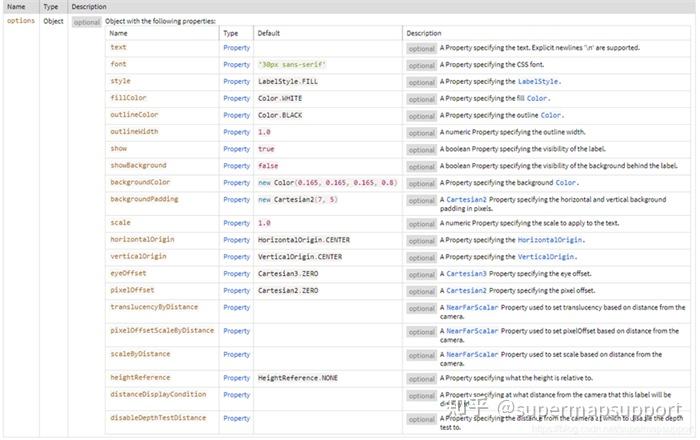Screen dimensions: 700x440
Task: Click NearFarScalar link in translucencyByDistance row
Action: coord(474,308)
